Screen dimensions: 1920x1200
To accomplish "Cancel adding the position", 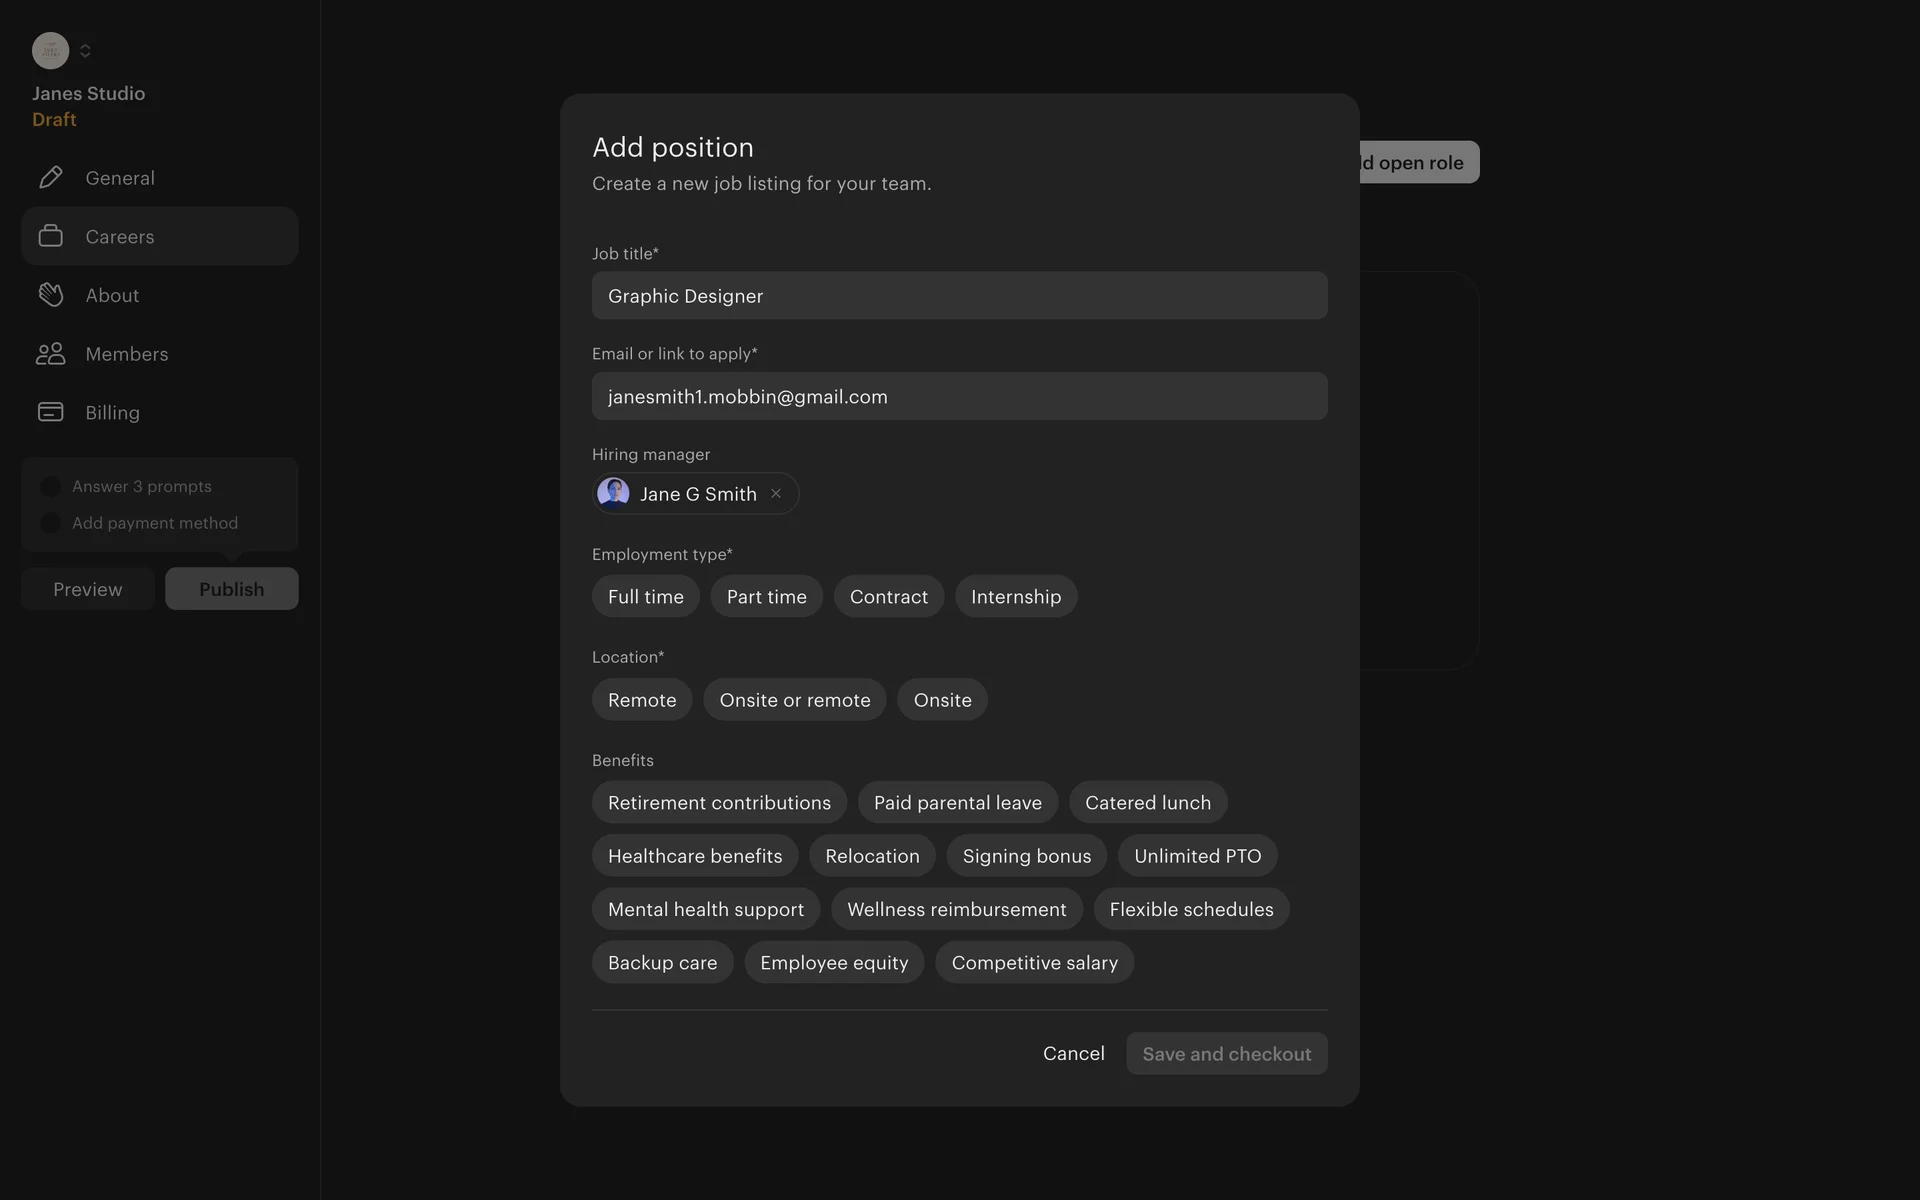I will point(1073,1054).
